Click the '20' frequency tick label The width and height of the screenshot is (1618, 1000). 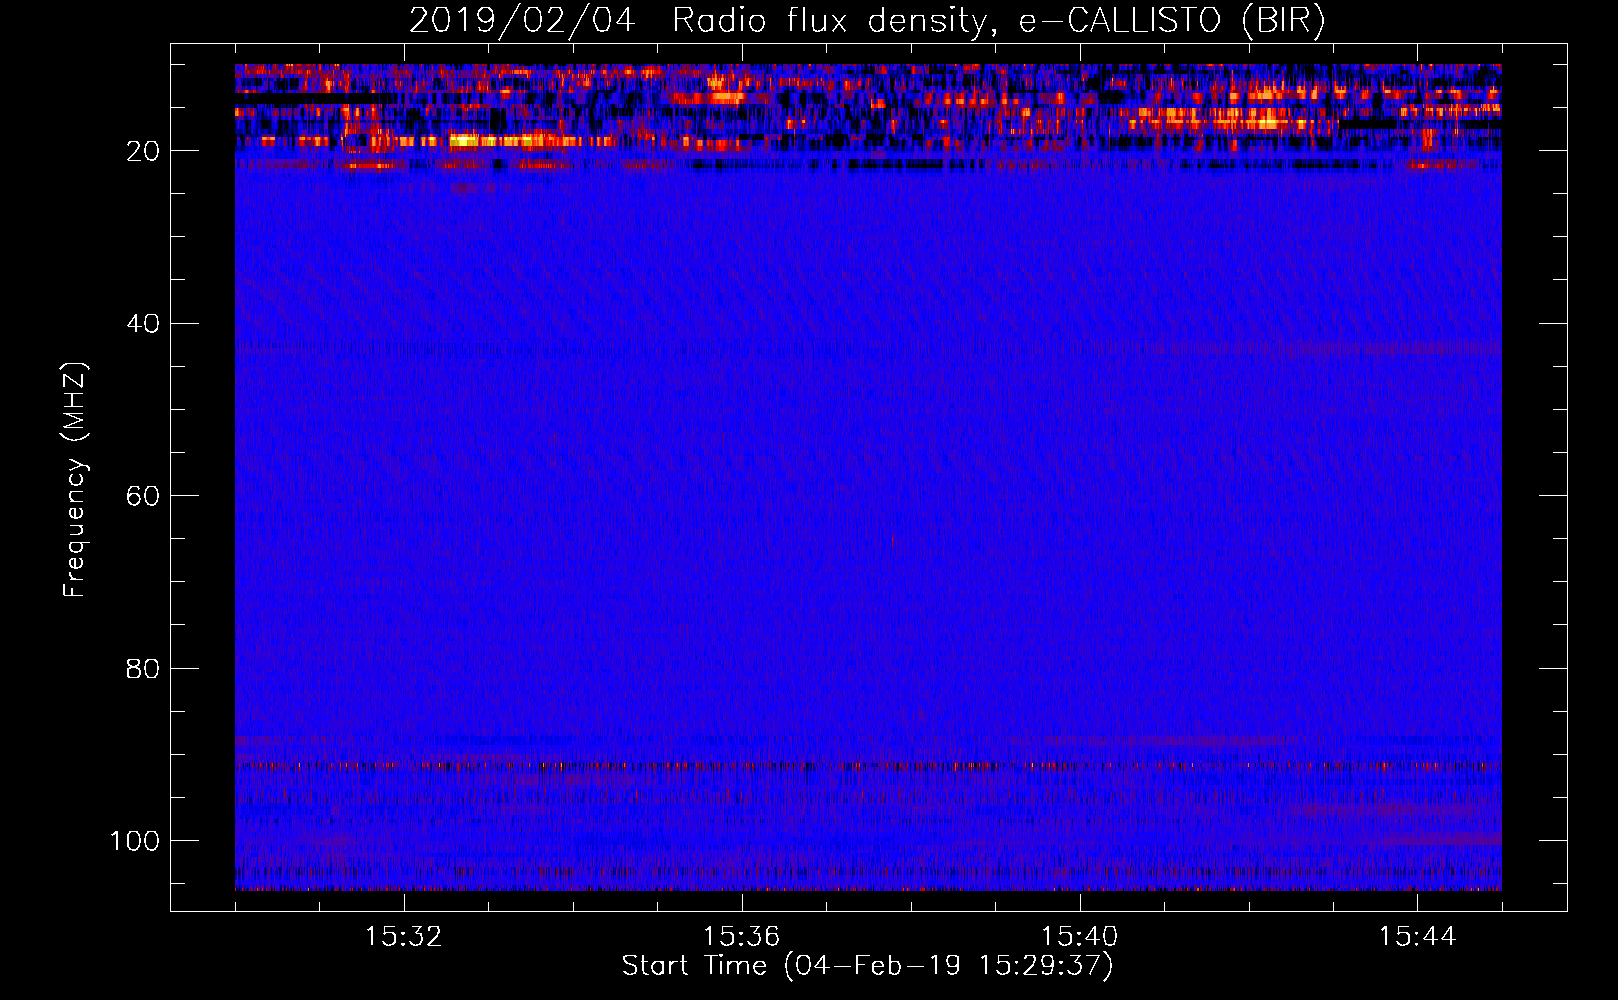pos(143,151)
